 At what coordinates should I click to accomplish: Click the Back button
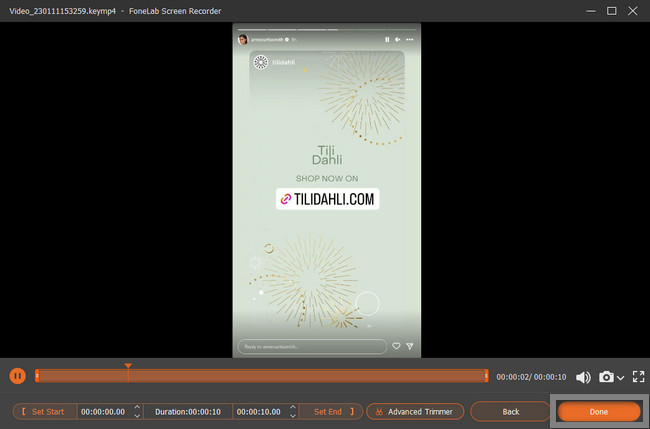[x=510, y=412]
